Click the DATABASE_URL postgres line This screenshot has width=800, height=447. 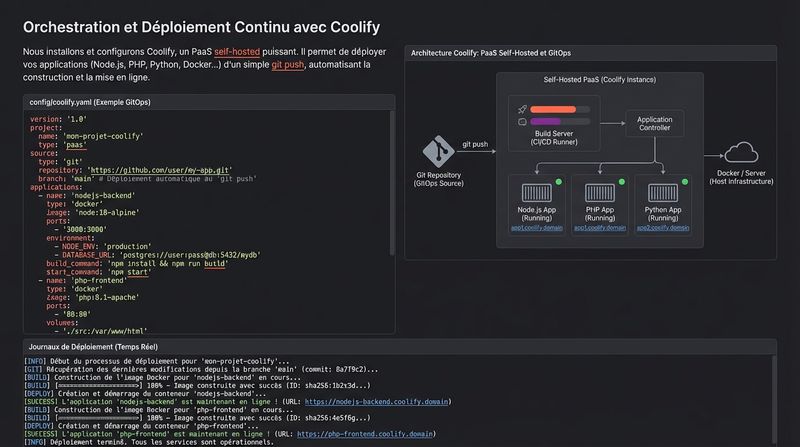coord(158,255)
